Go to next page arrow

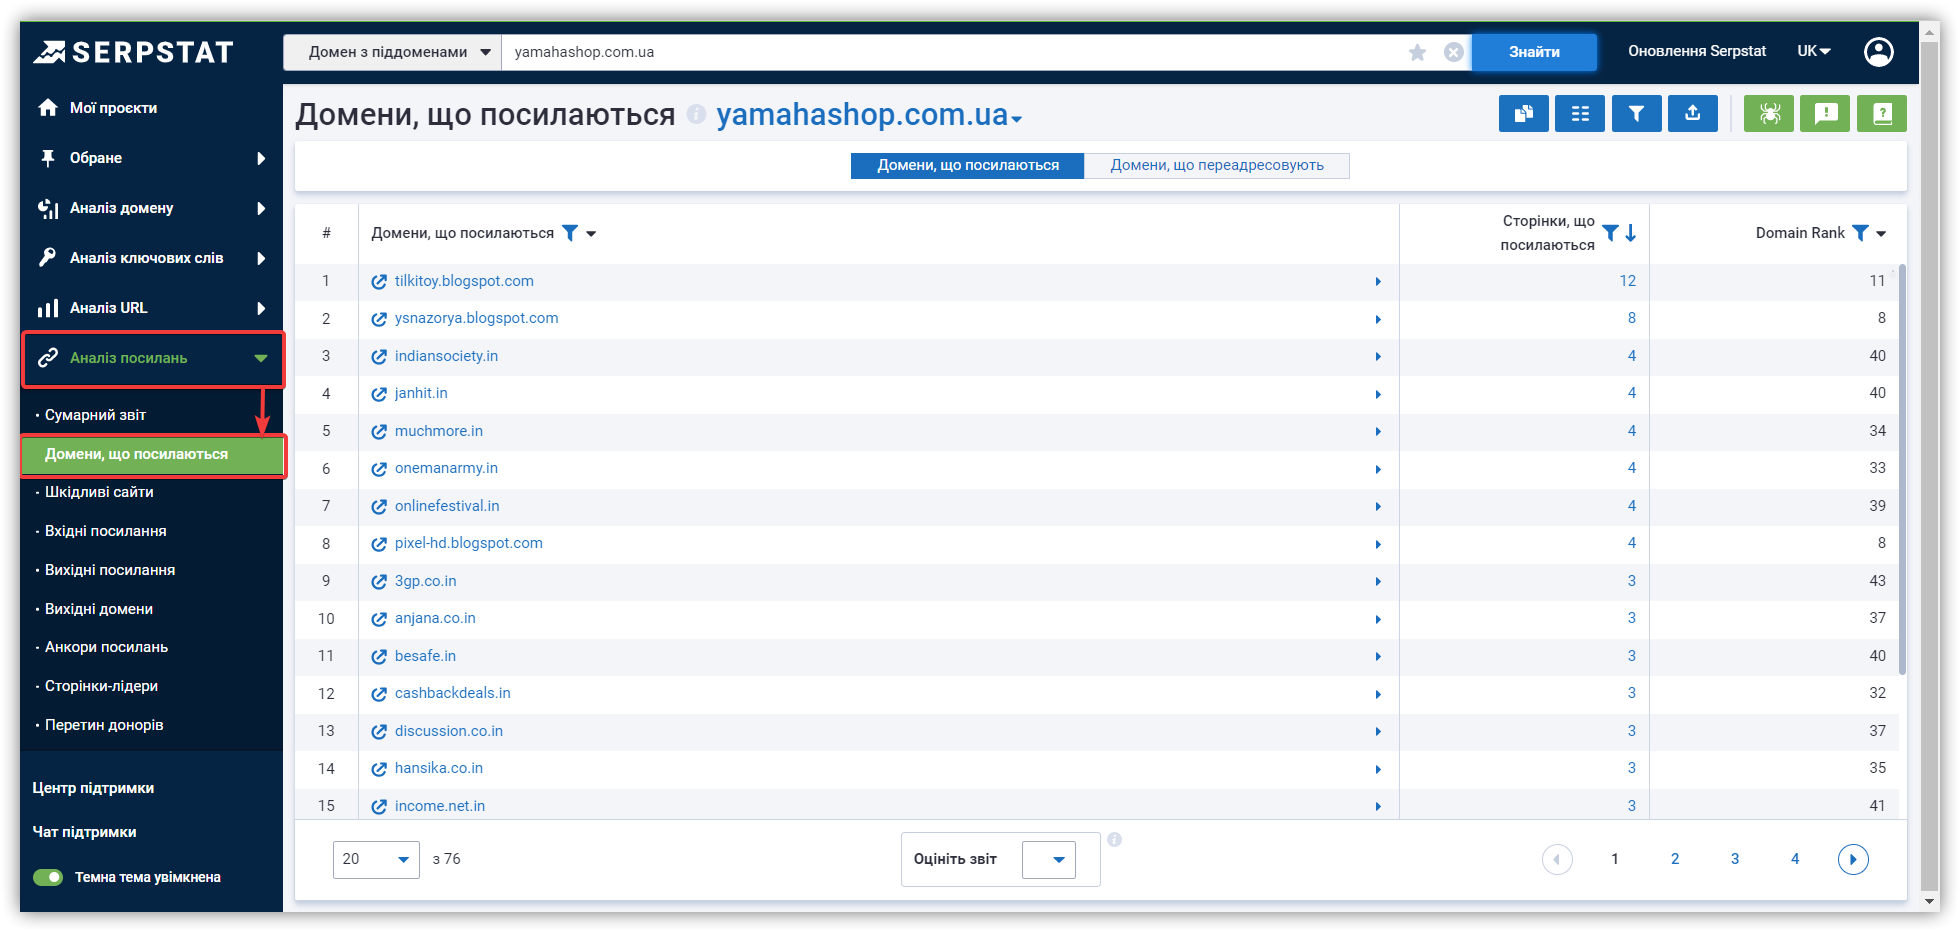pos(1853,859)
